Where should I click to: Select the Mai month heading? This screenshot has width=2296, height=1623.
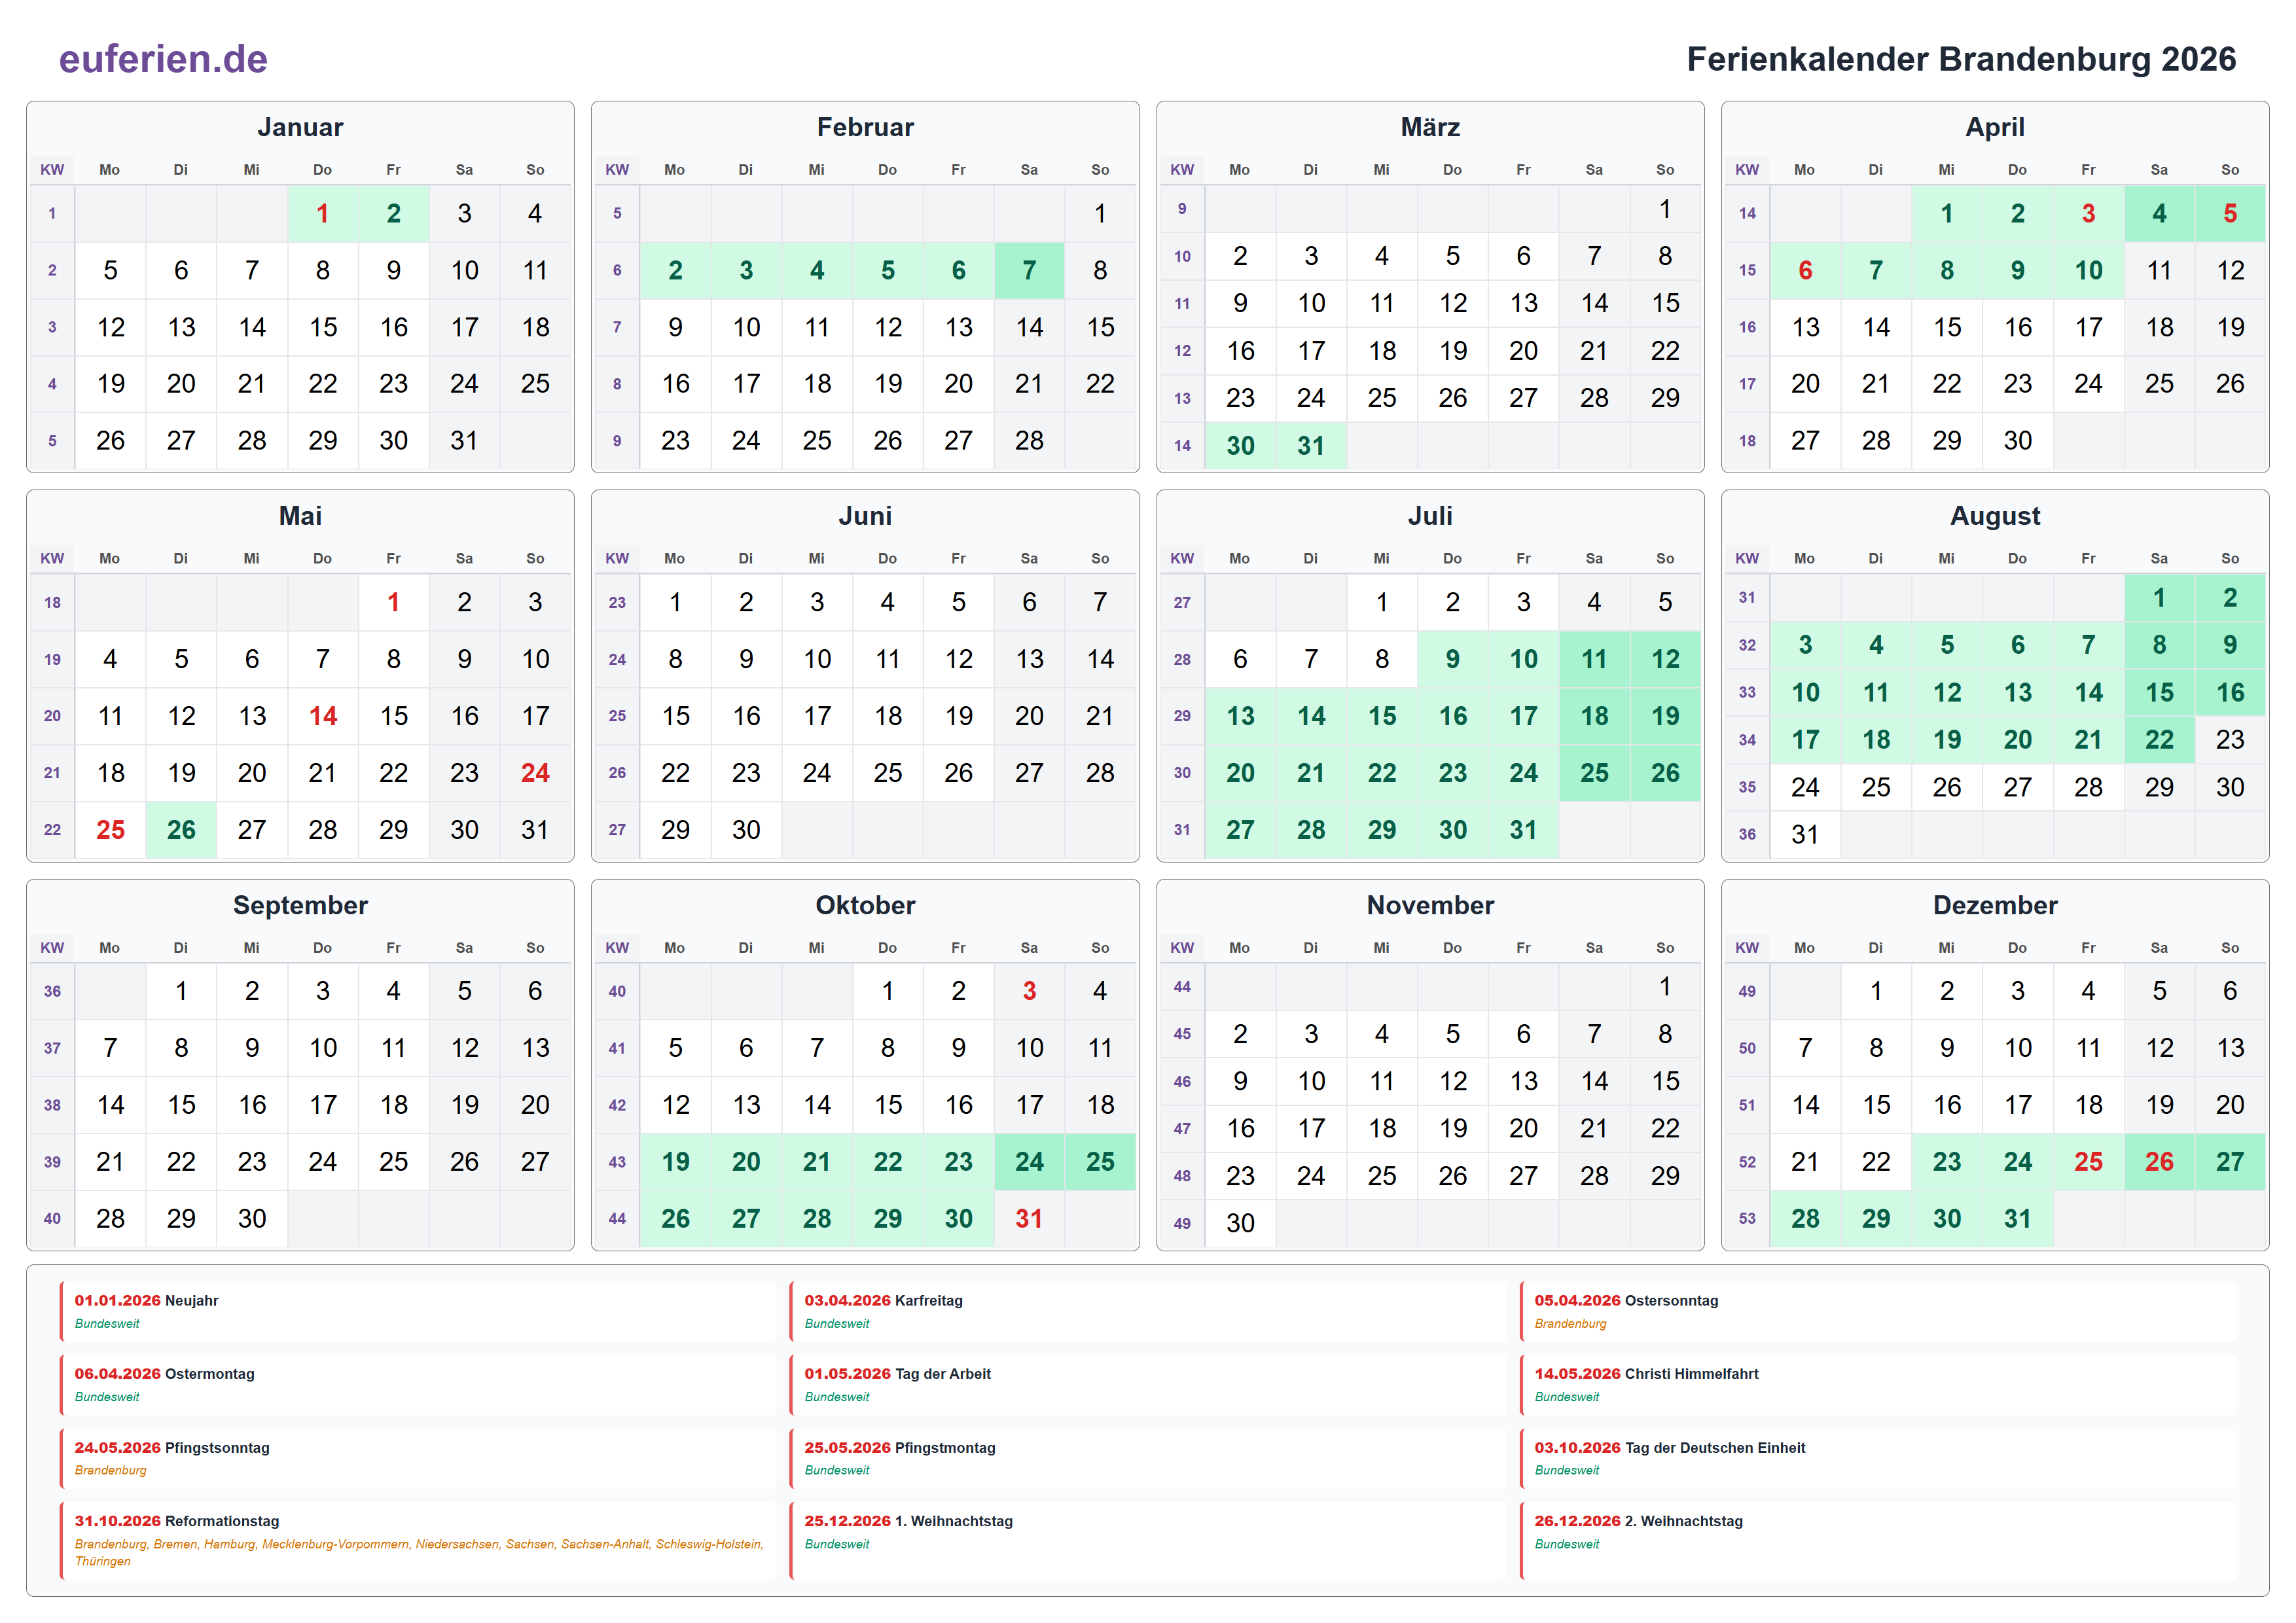(x=300, y=516)
